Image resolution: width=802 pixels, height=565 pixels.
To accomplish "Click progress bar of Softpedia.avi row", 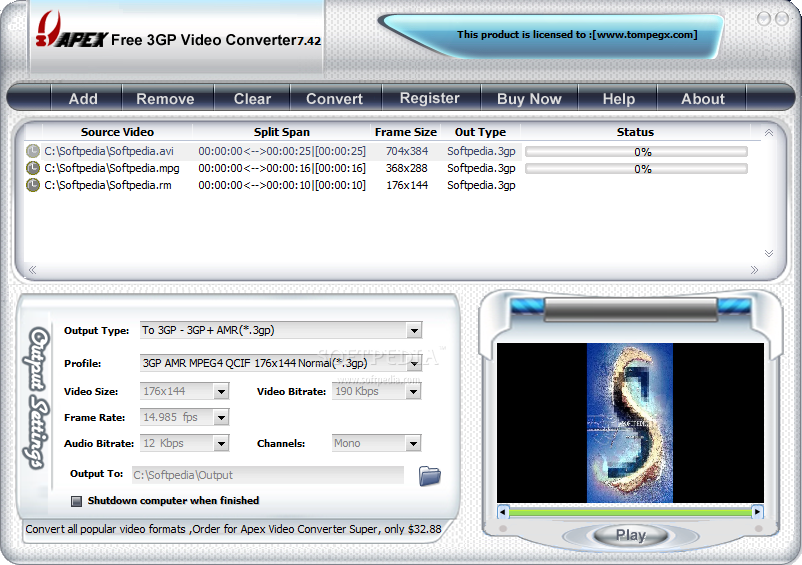I will (x=636, y=152).
